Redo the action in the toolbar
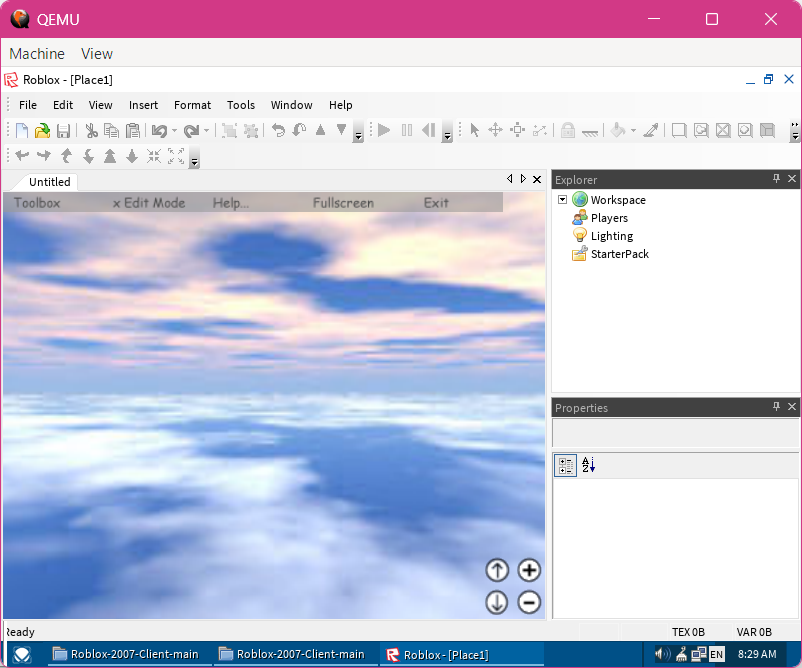This screenshot has width=802, height=668. [191, 130]
